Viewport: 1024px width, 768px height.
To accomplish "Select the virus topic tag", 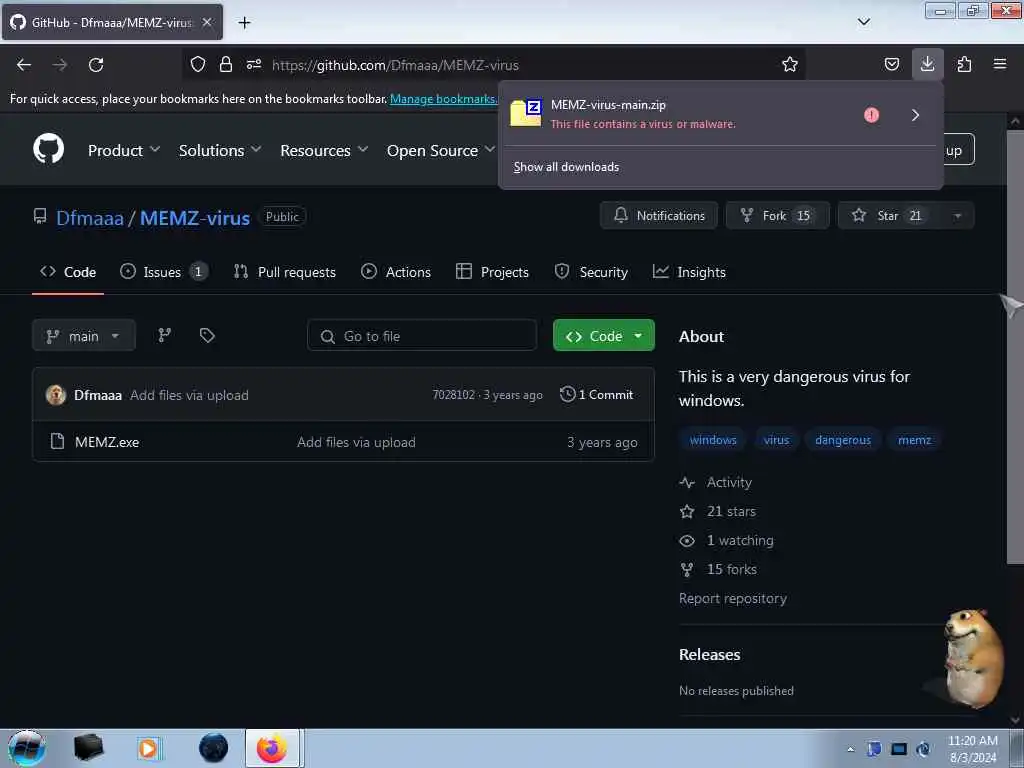I will 776,440.
